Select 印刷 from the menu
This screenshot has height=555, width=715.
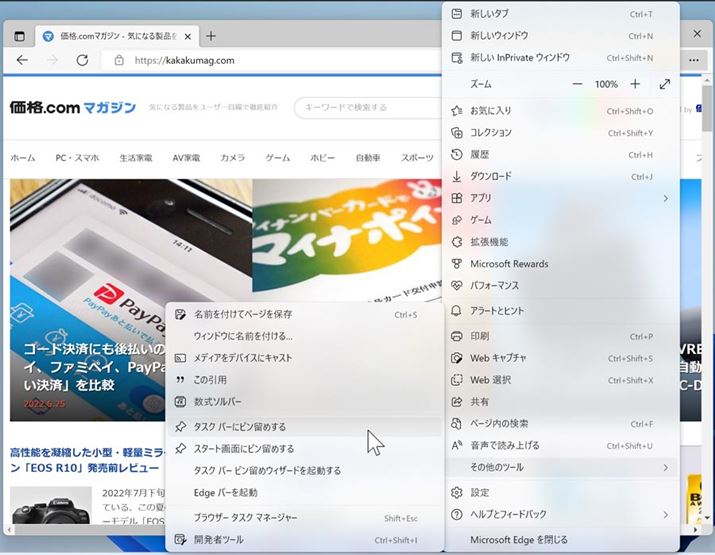(560, 337)
